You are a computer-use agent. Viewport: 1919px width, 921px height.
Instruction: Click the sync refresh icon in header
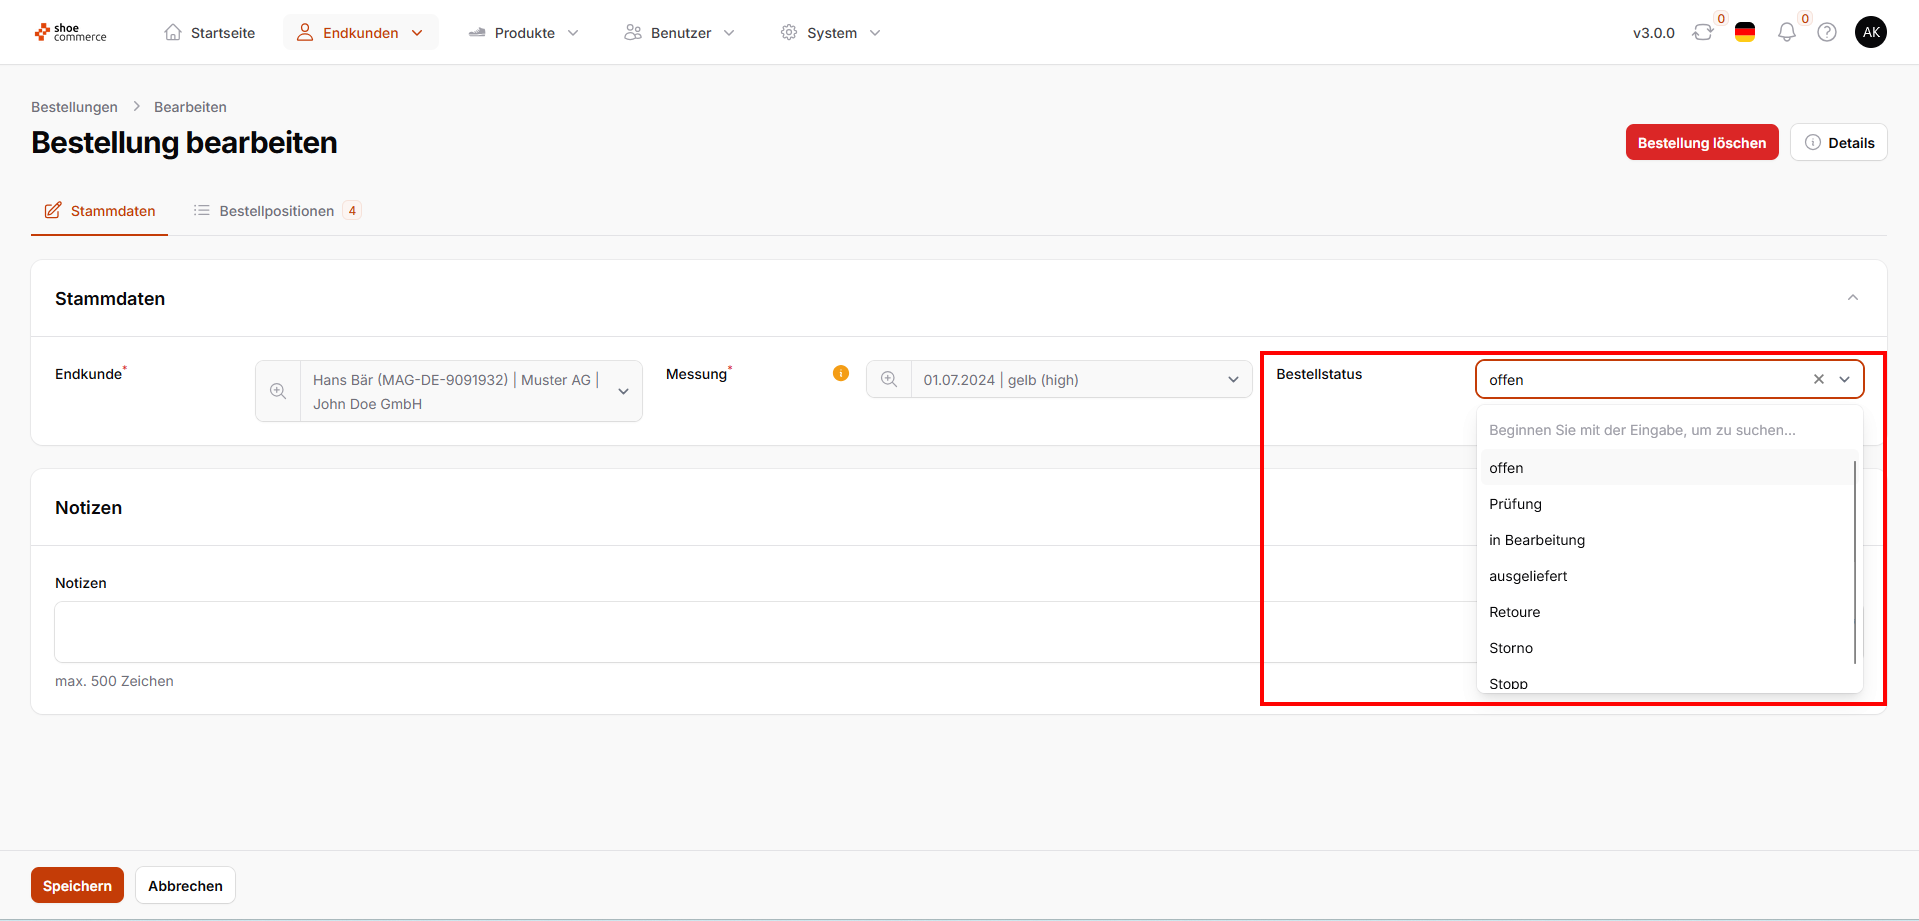pos(1703,33)
